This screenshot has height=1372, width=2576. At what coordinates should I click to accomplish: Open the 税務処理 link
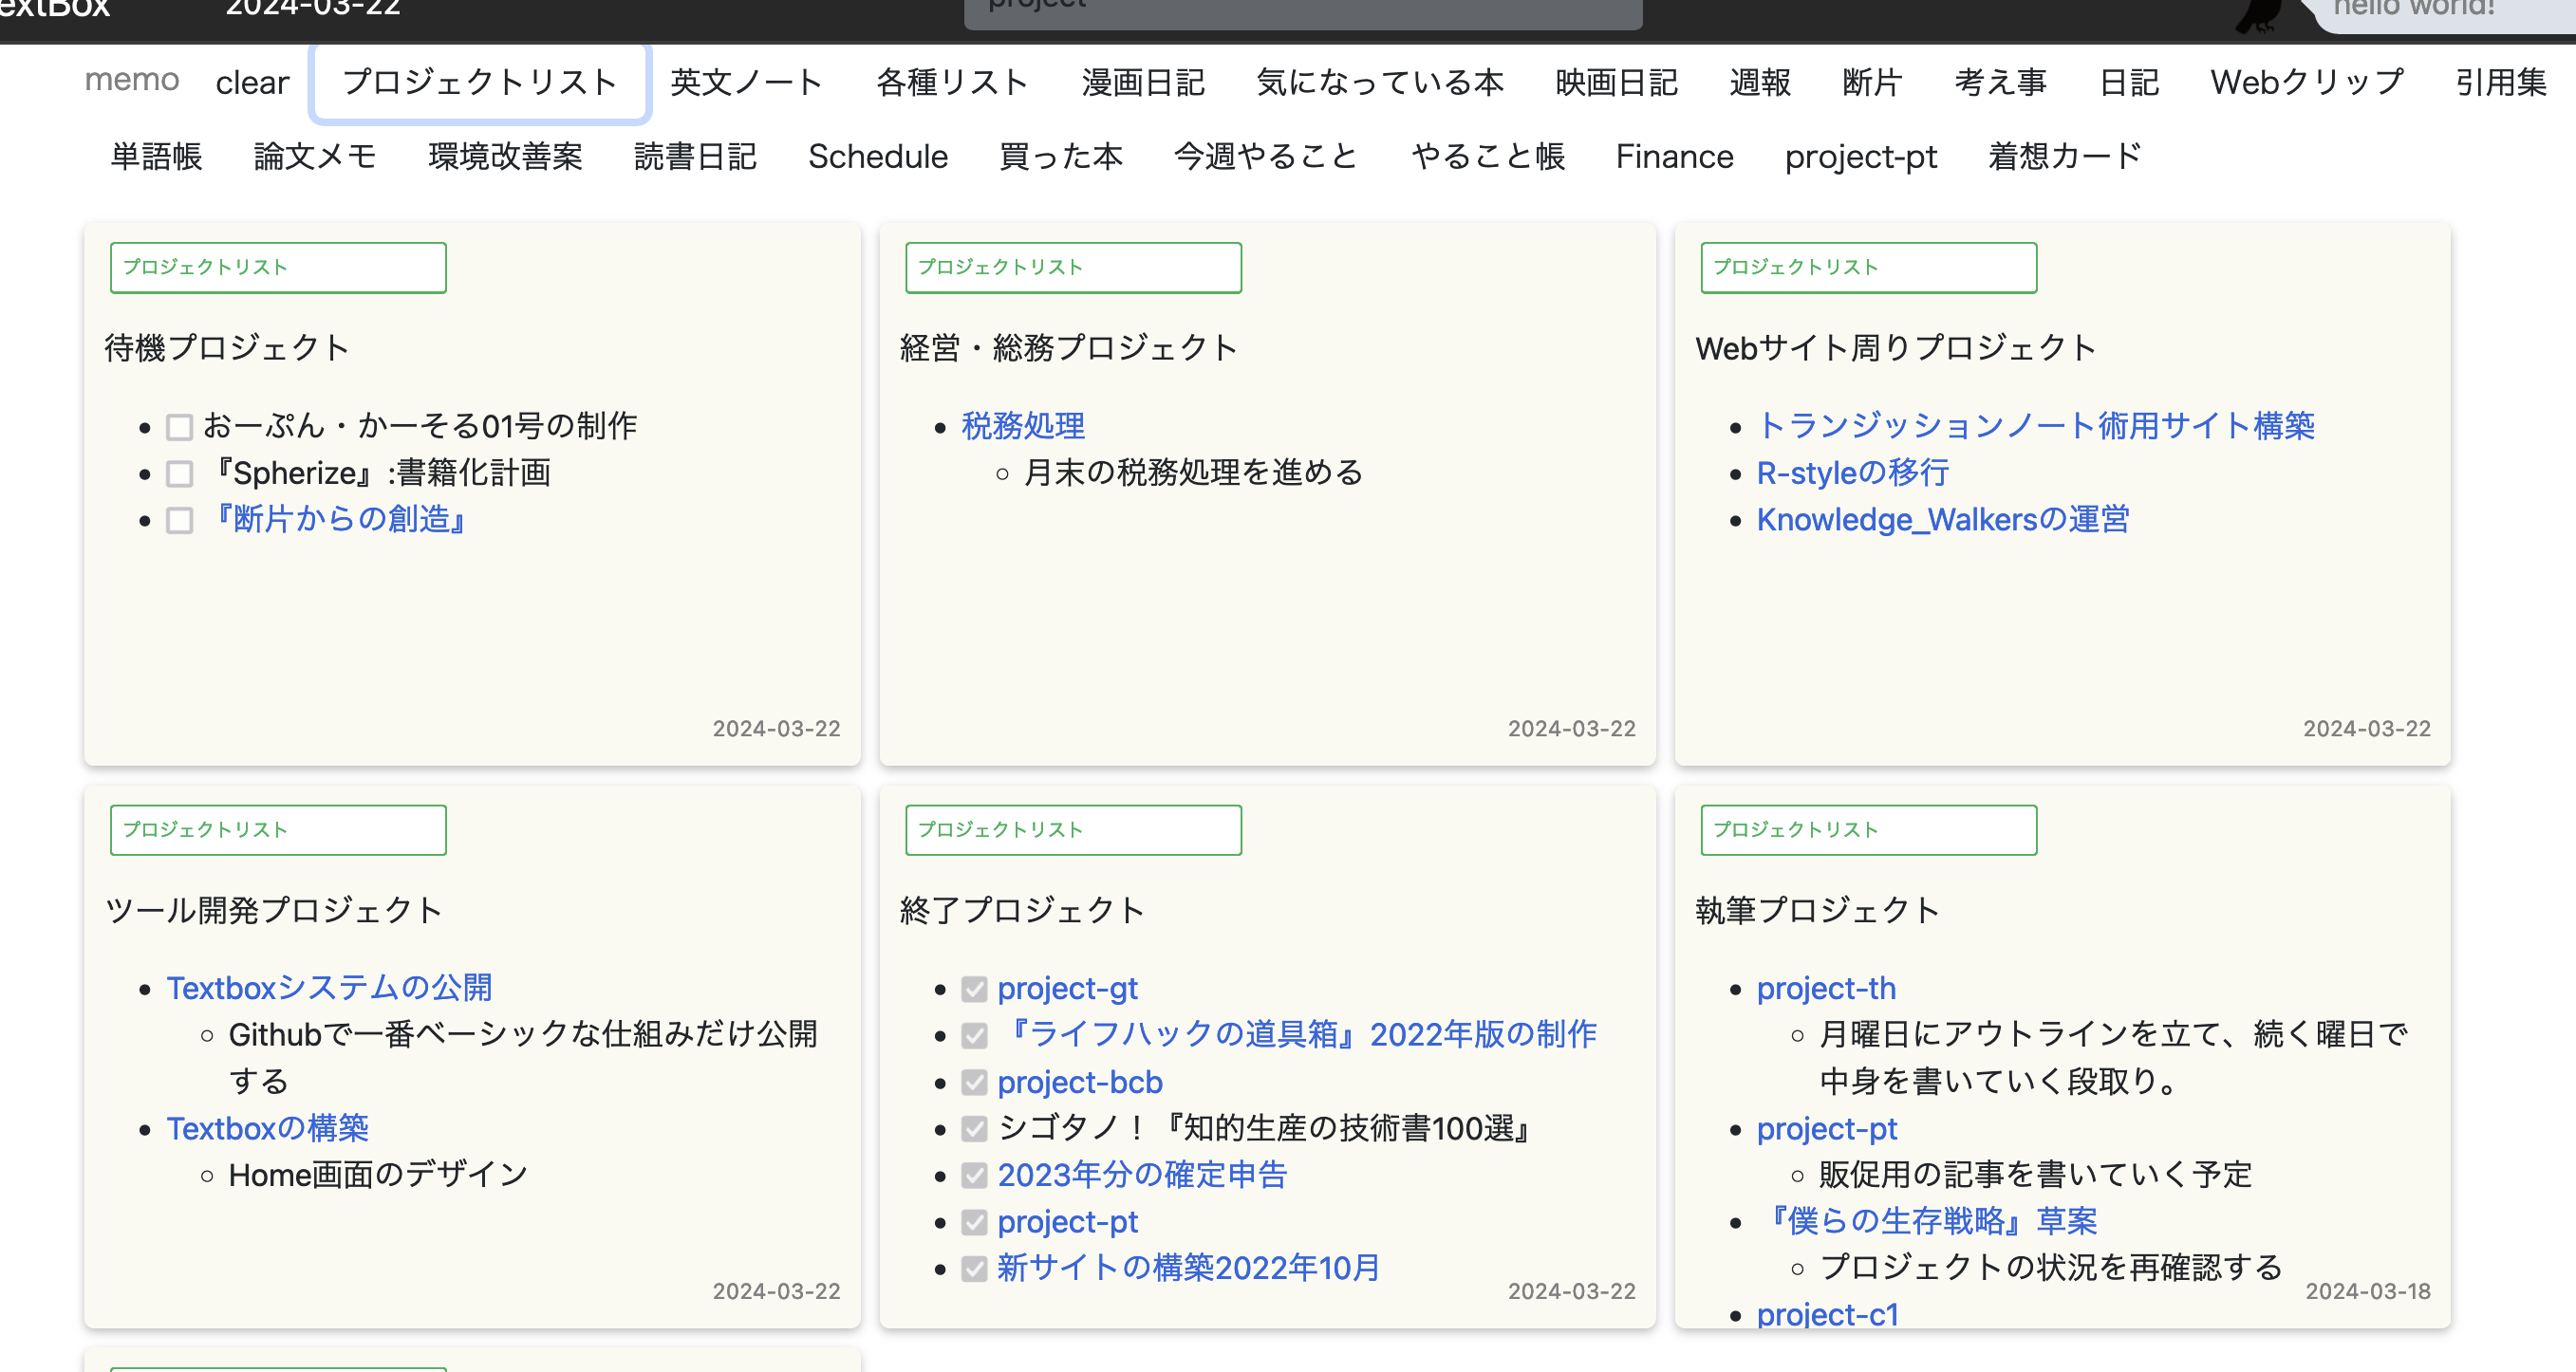point(1022,424)
